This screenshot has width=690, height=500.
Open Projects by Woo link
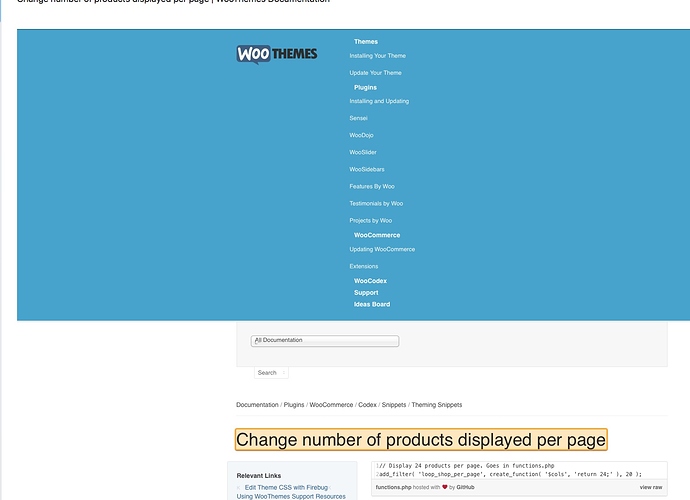[x=371, y=221]
